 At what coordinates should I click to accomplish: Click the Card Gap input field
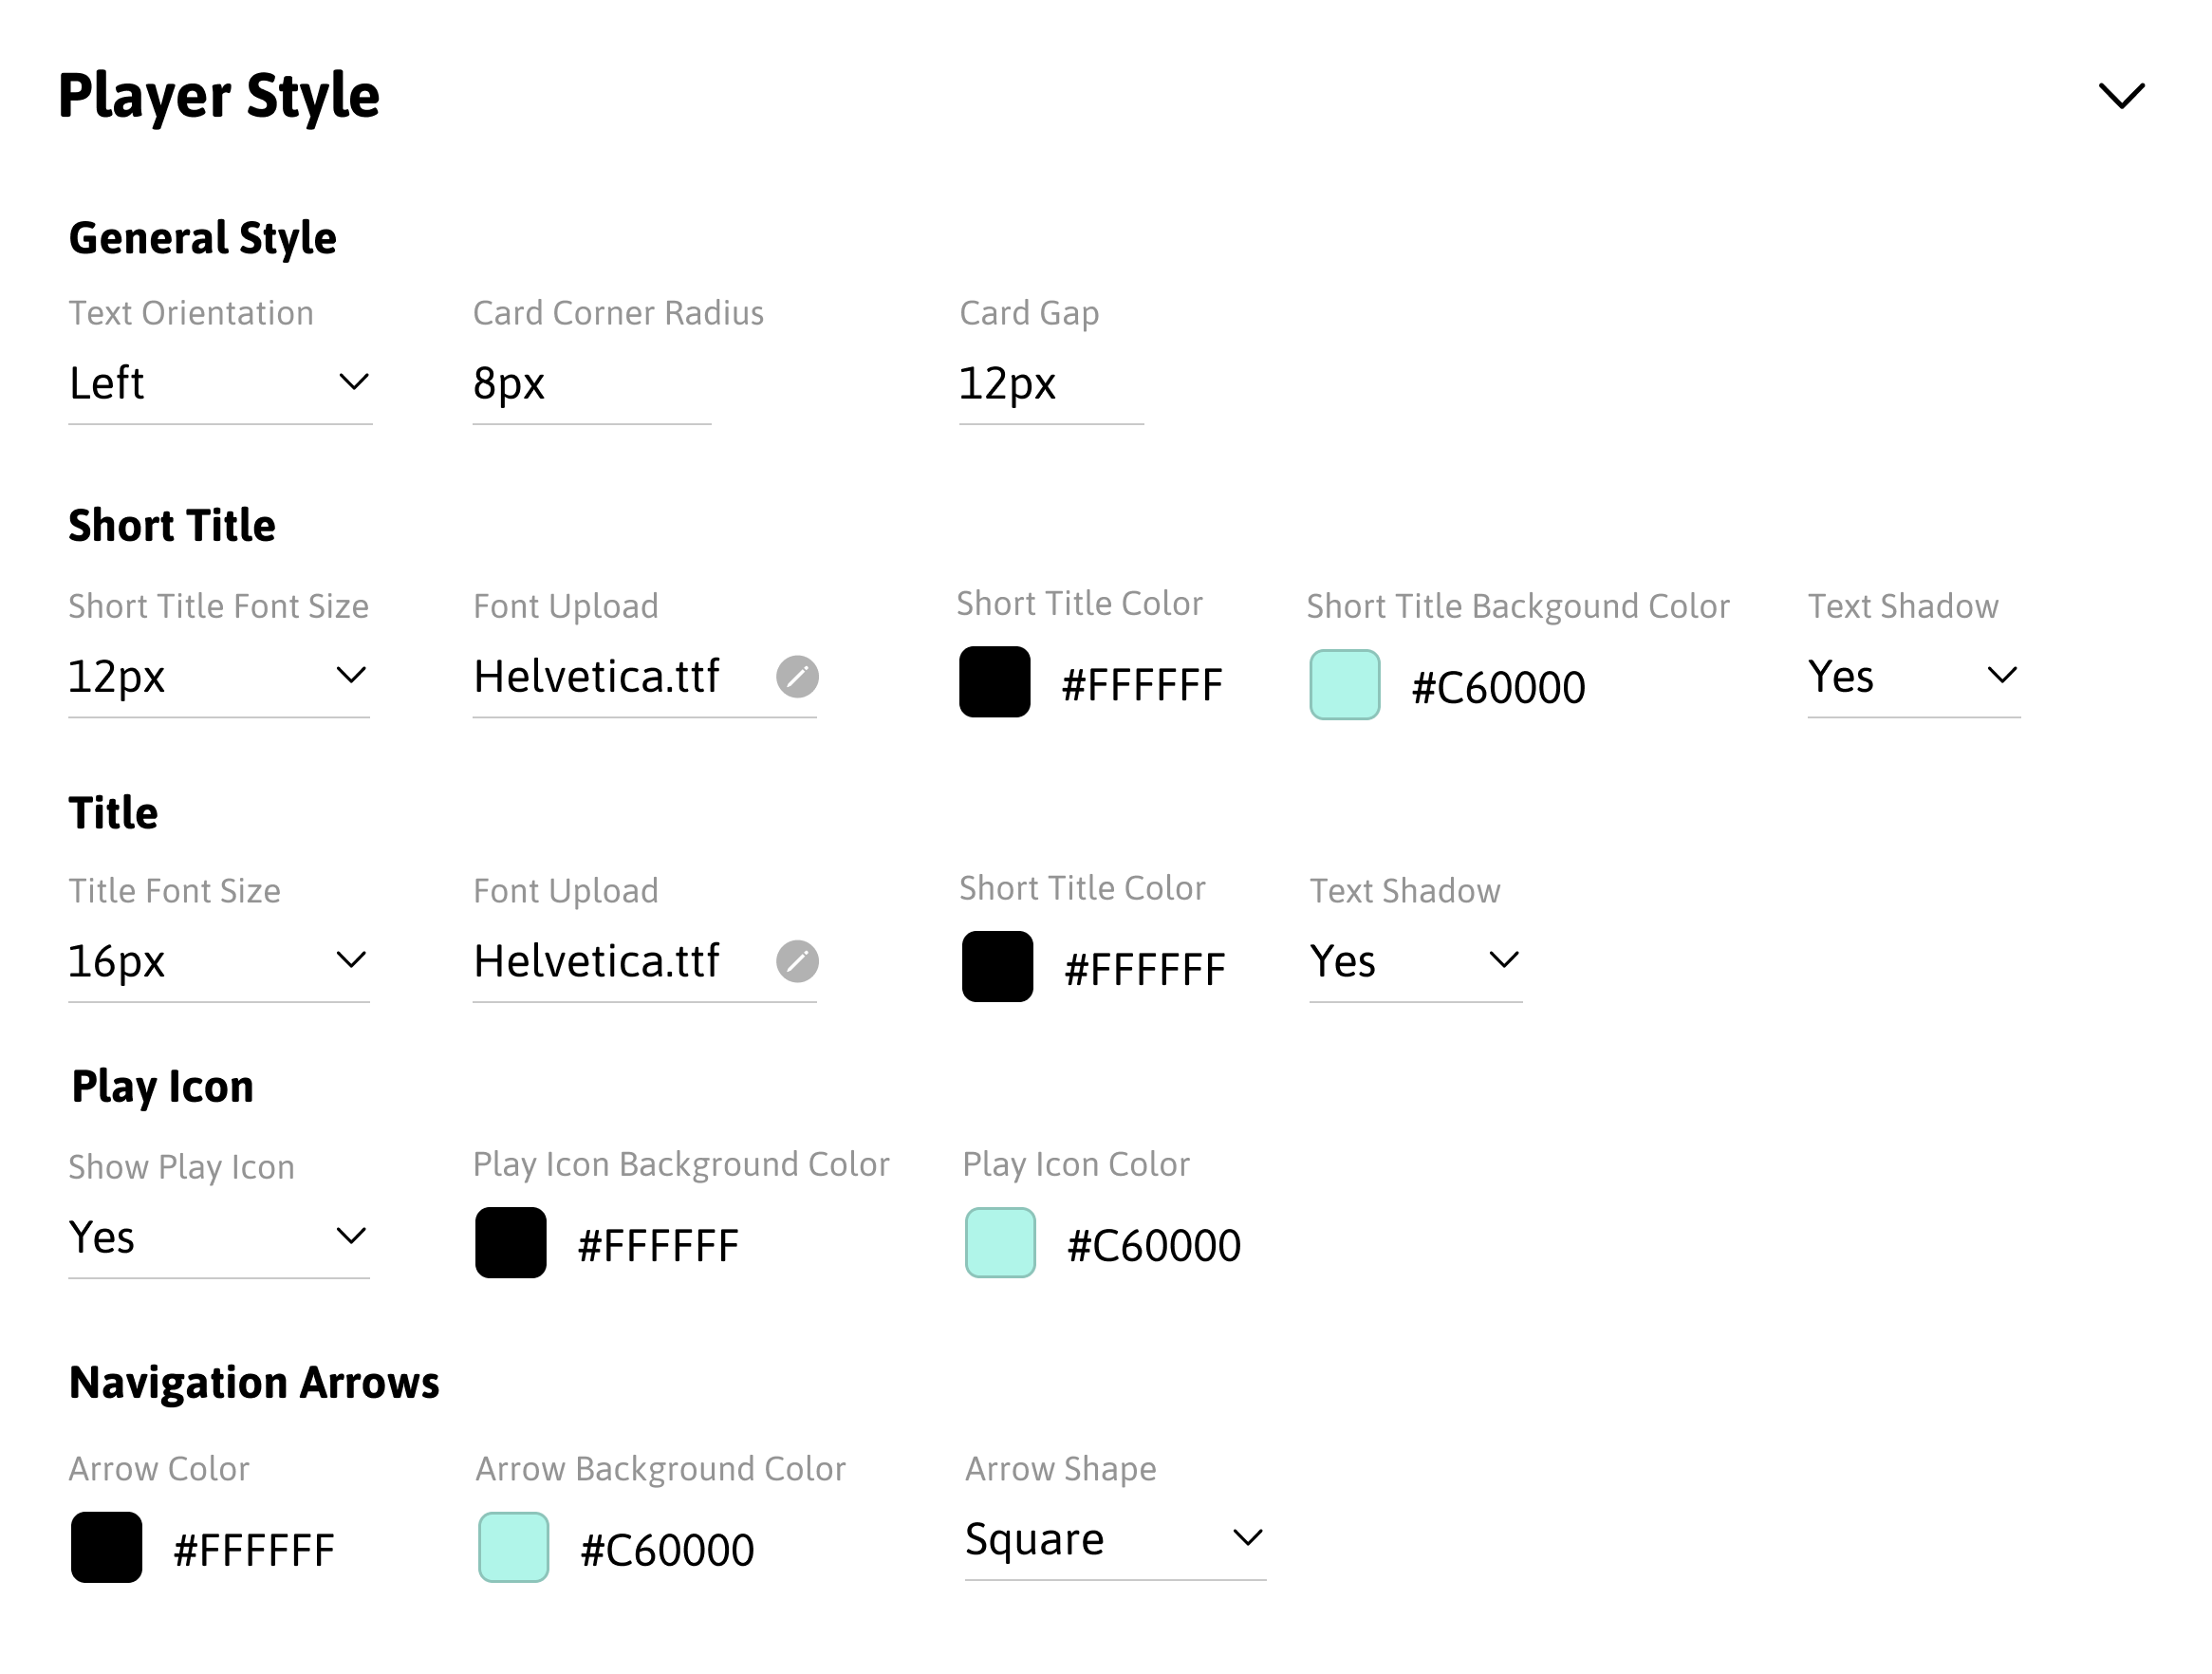click(1051, 384)
